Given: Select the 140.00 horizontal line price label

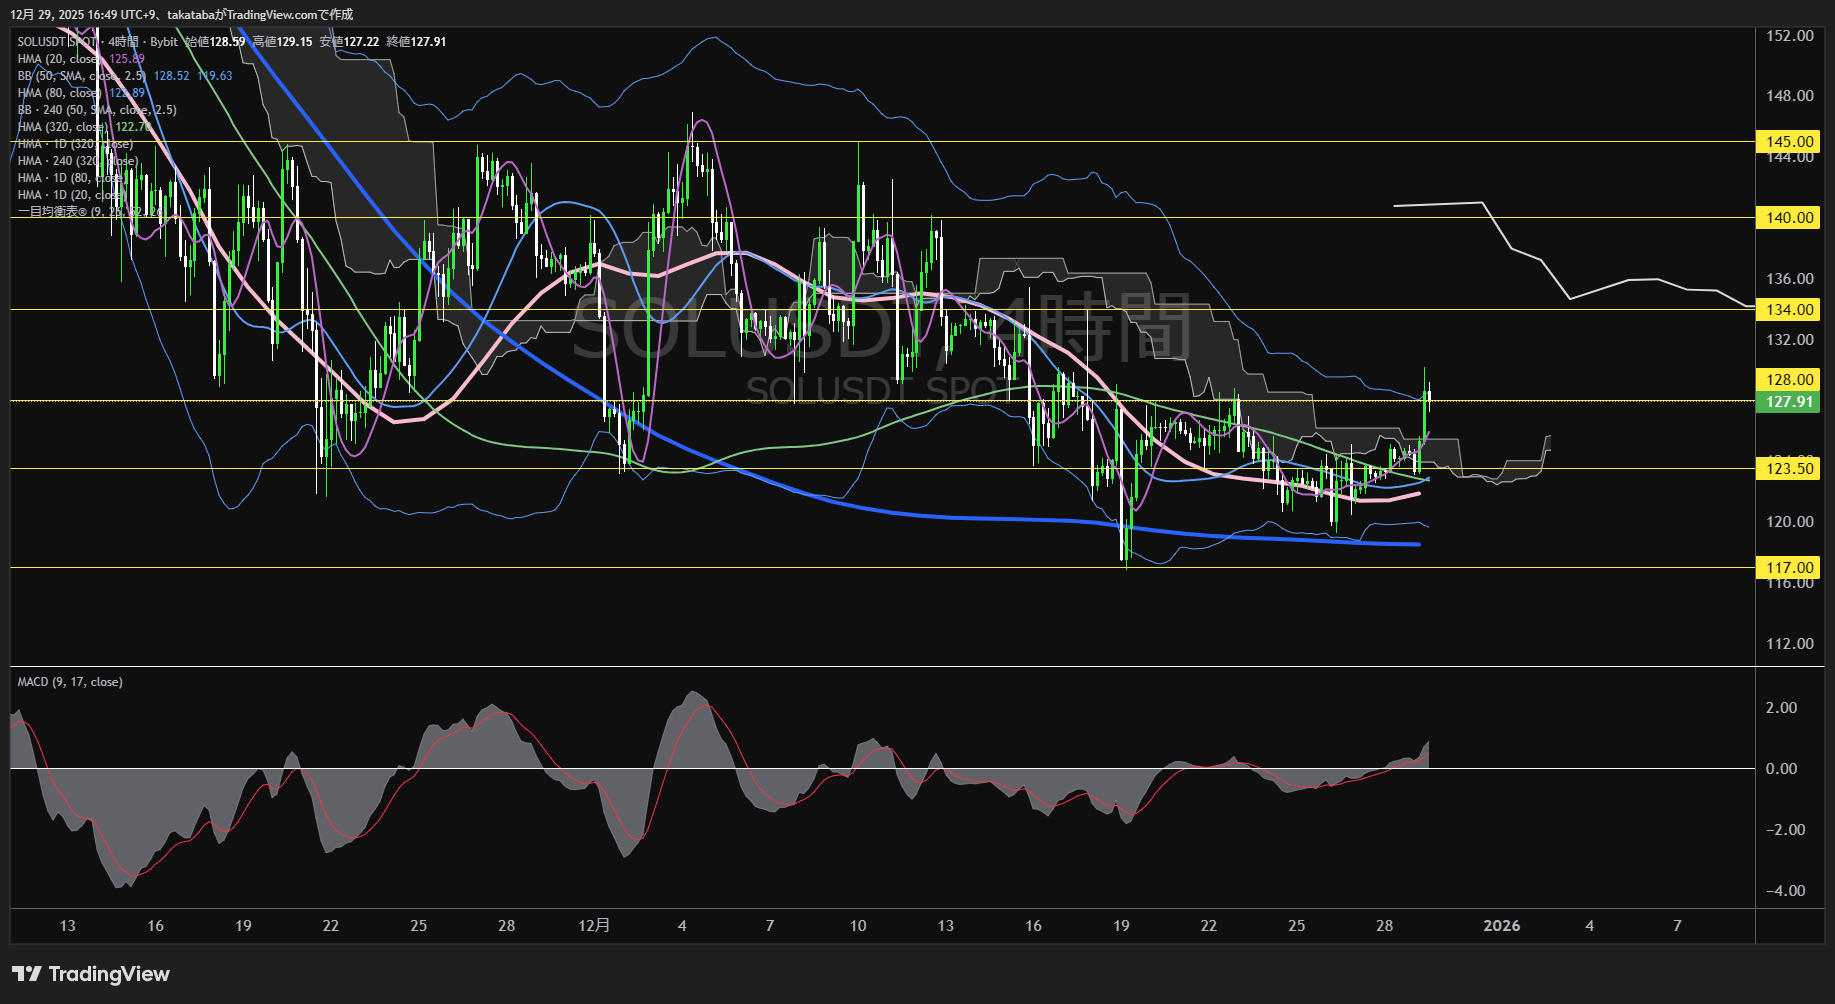Looking at the screenshot, I should [1788, 218].
